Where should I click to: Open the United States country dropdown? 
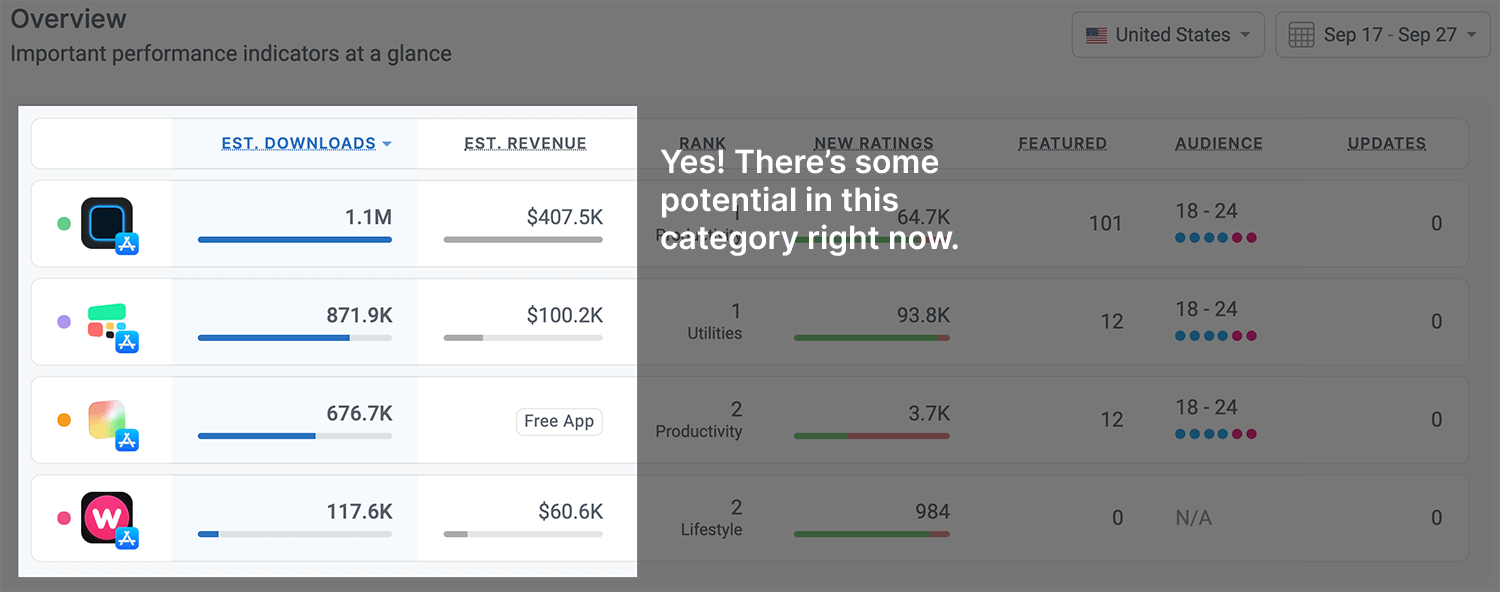pyautogui.click(x=1168, y=34)
